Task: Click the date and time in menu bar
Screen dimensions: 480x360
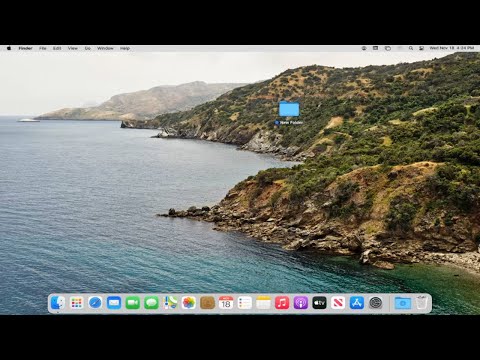Action: tap(452, 48)
